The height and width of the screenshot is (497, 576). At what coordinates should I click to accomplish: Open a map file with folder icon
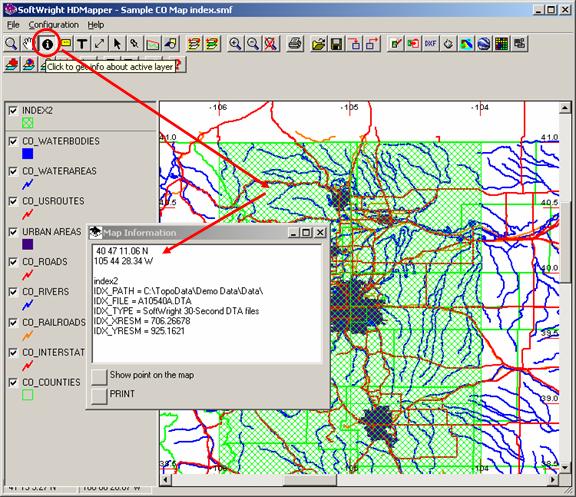tap(318, 44)
